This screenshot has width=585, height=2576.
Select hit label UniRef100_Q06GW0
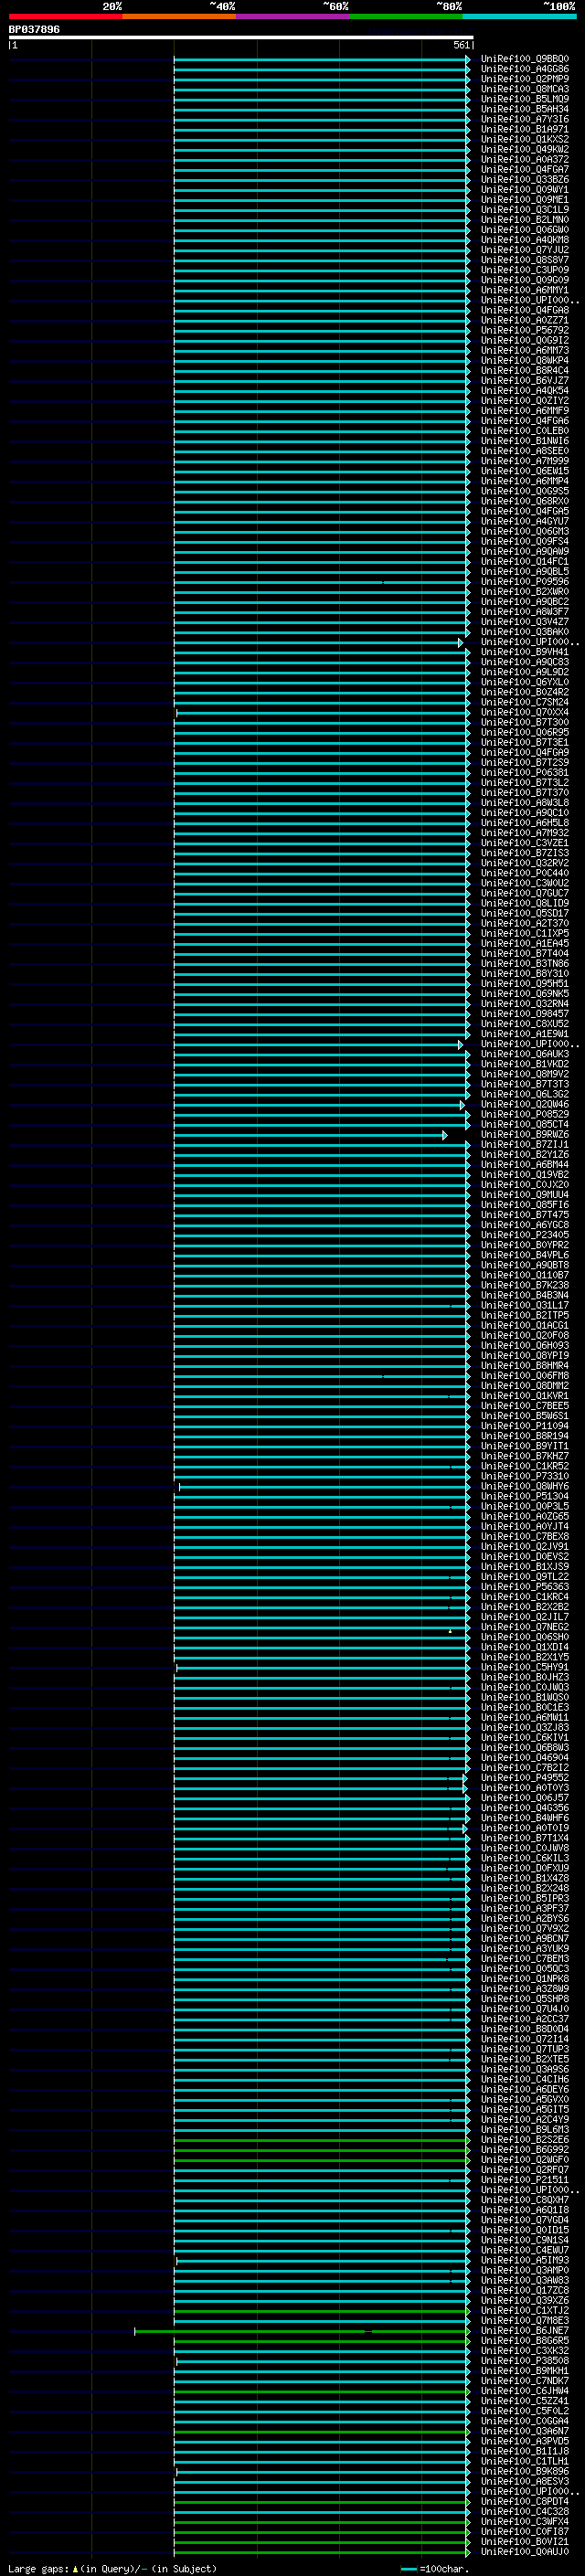tap(525, 230)
